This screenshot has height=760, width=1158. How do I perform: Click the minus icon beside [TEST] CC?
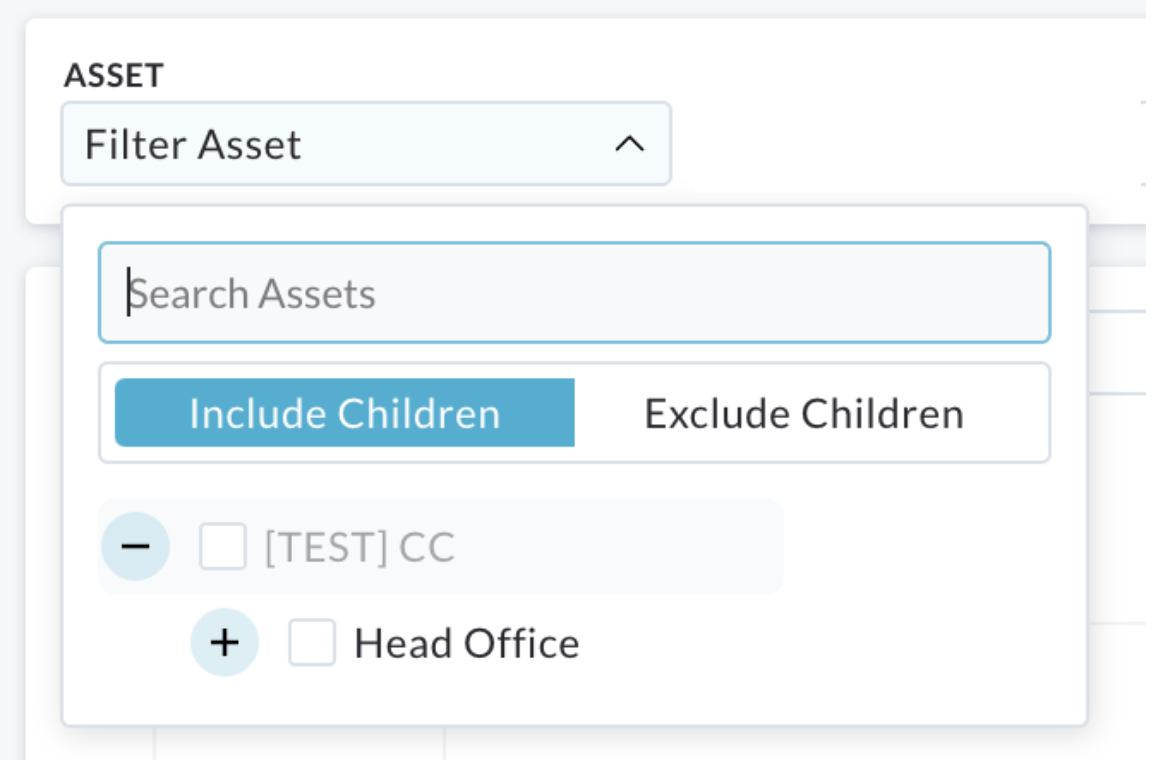tap(136, 546)
